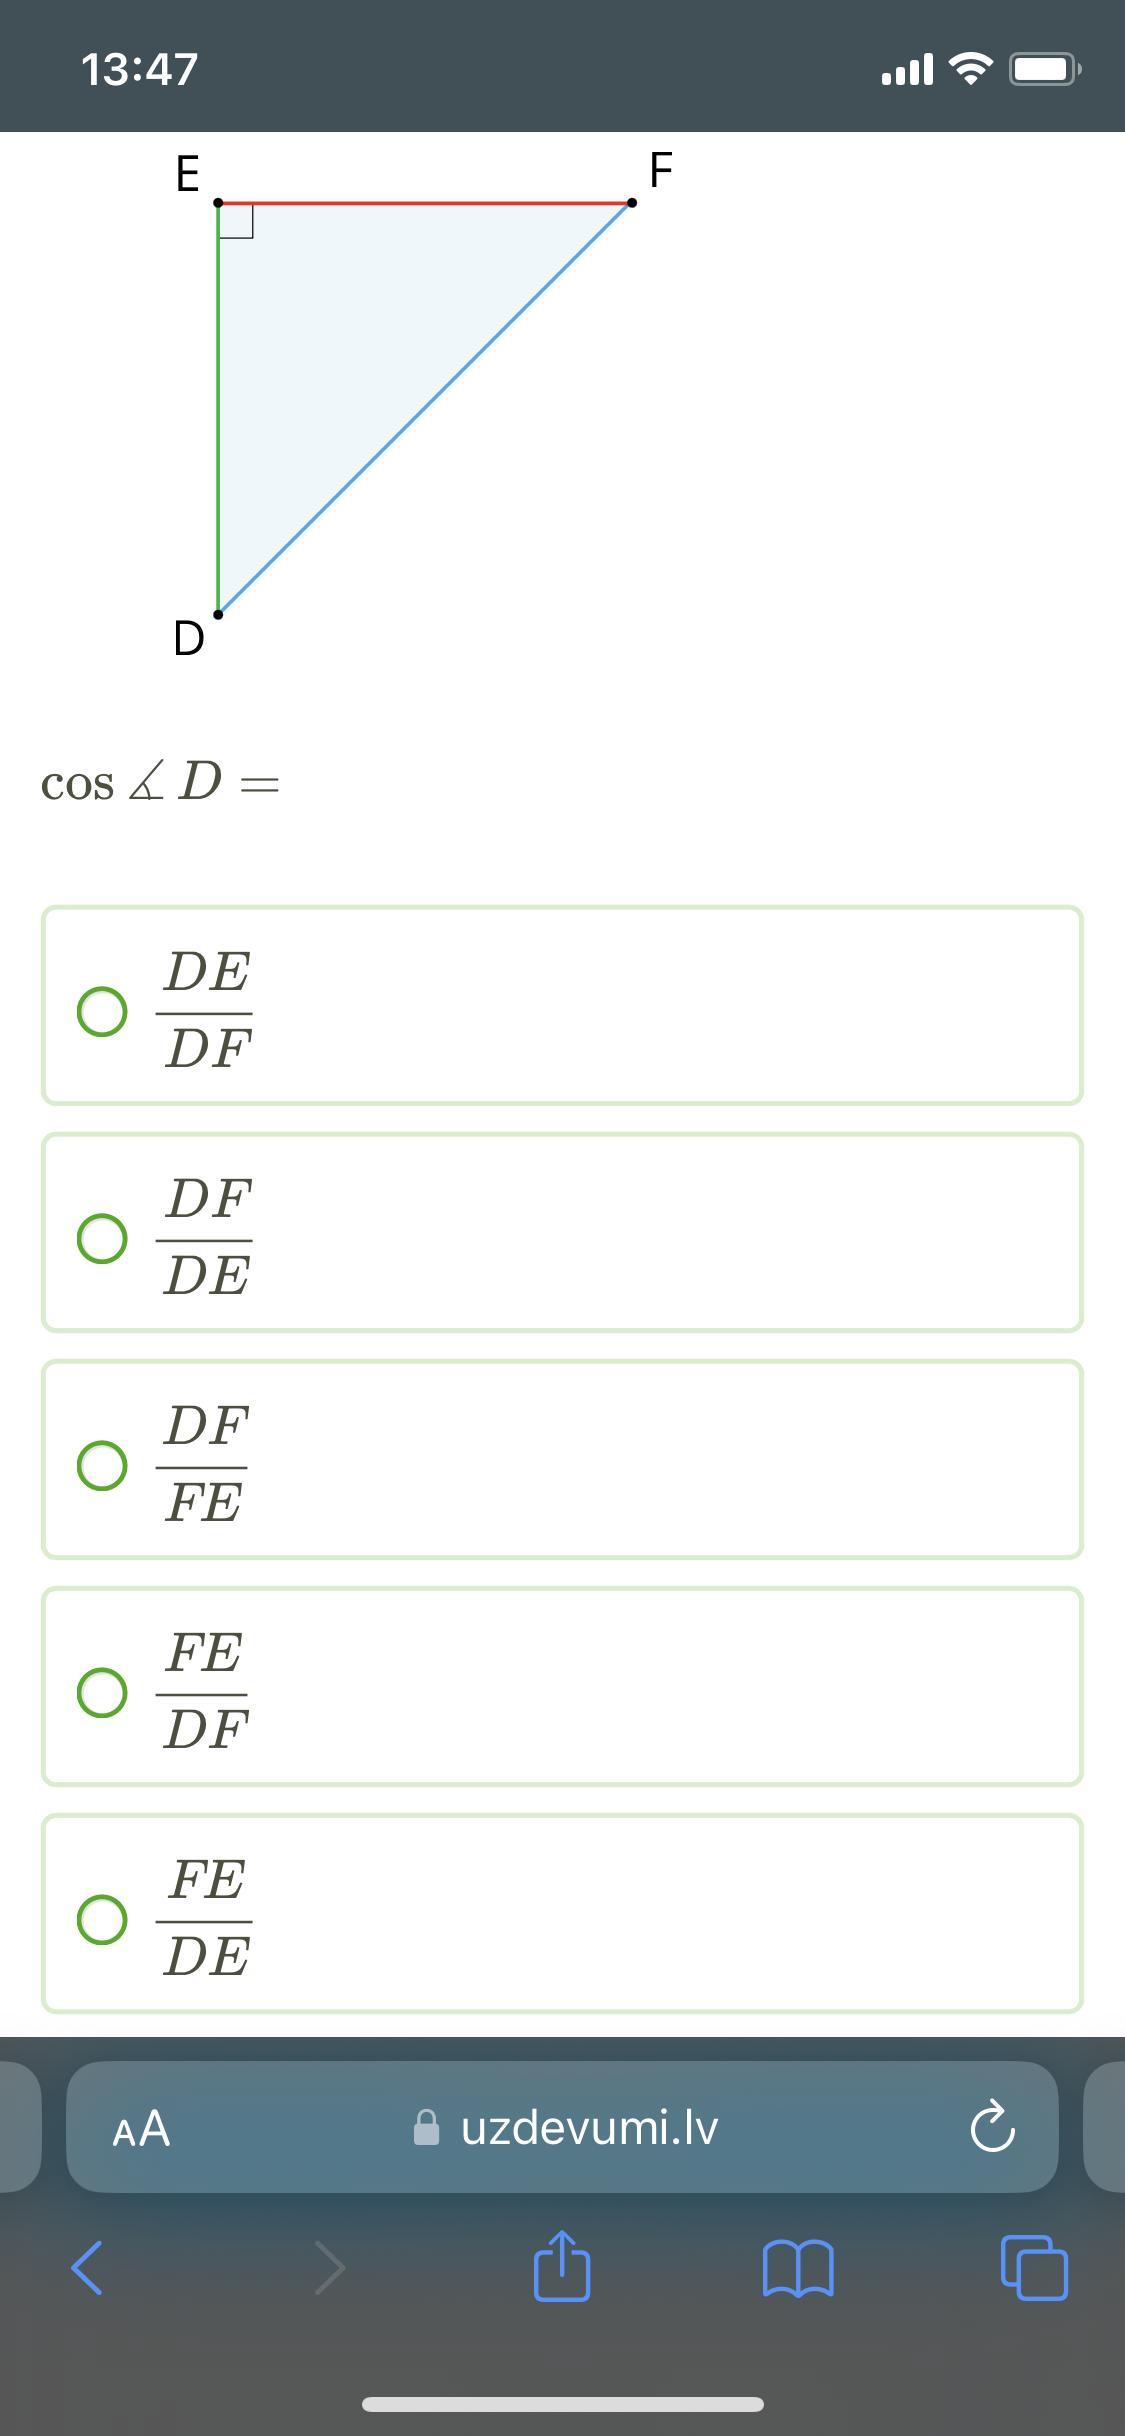This screenshot has height=2436, width=1125.
Task: Select the DE over DF radio button
Action: coord(102,1012)
